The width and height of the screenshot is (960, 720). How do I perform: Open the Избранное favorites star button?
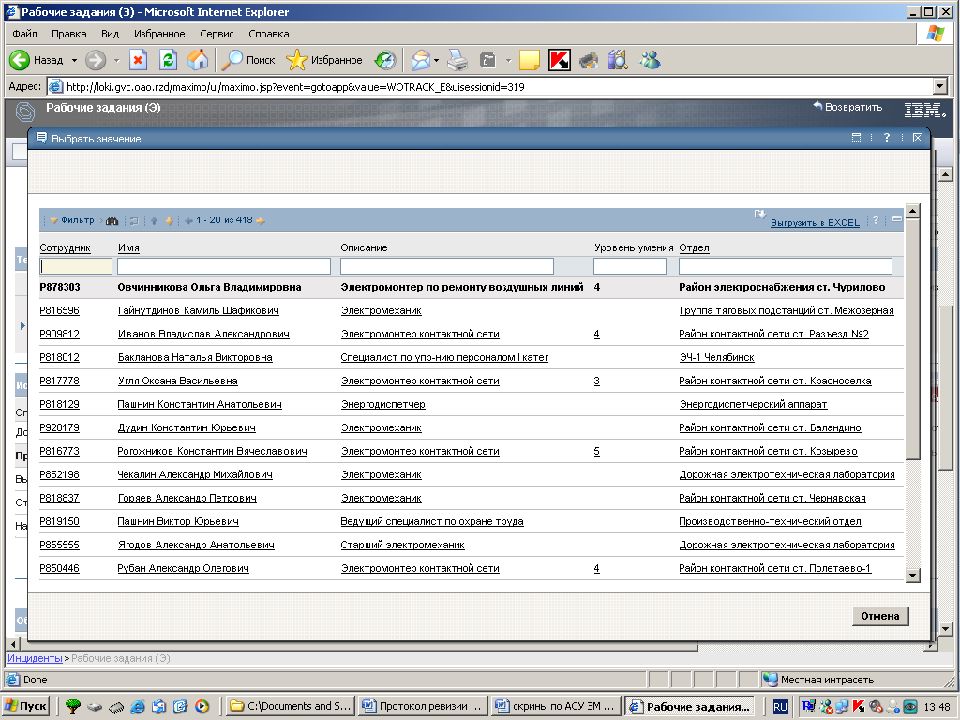pyautogui.click(x=324, y=60)
